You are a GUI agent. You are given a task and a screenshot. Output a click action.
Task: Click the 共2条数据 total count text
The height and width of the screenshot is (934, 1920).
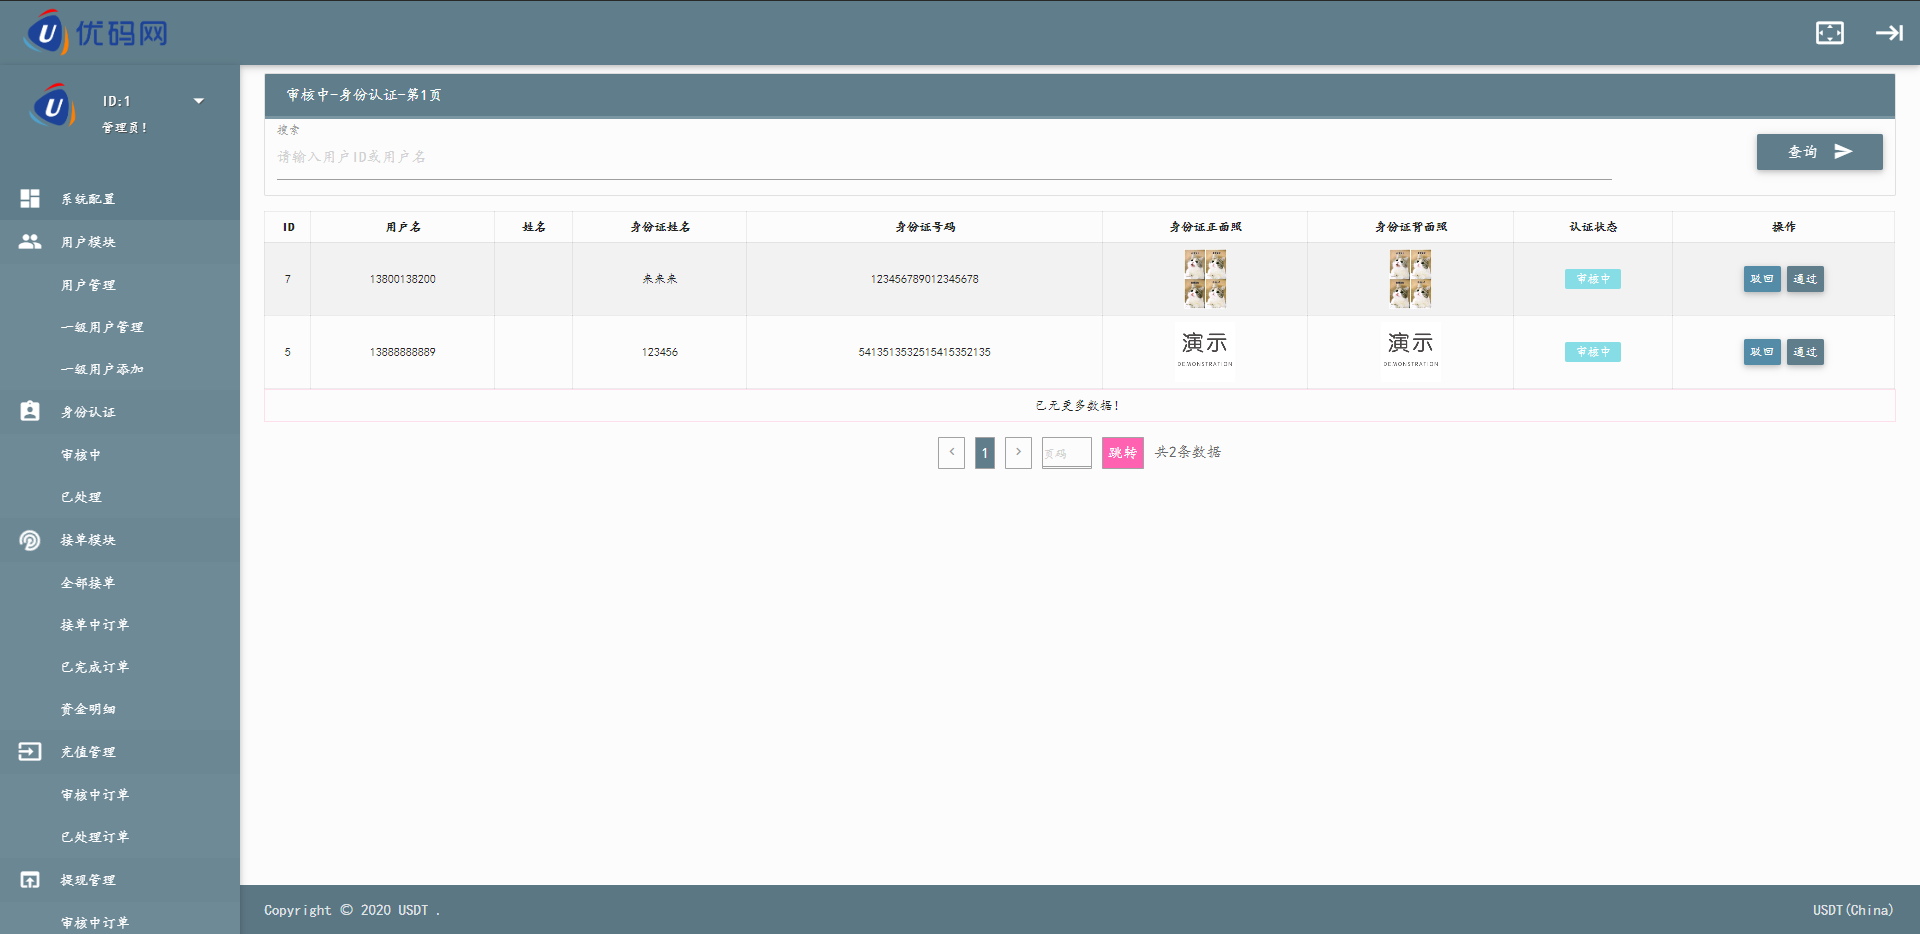[1188, 452]
